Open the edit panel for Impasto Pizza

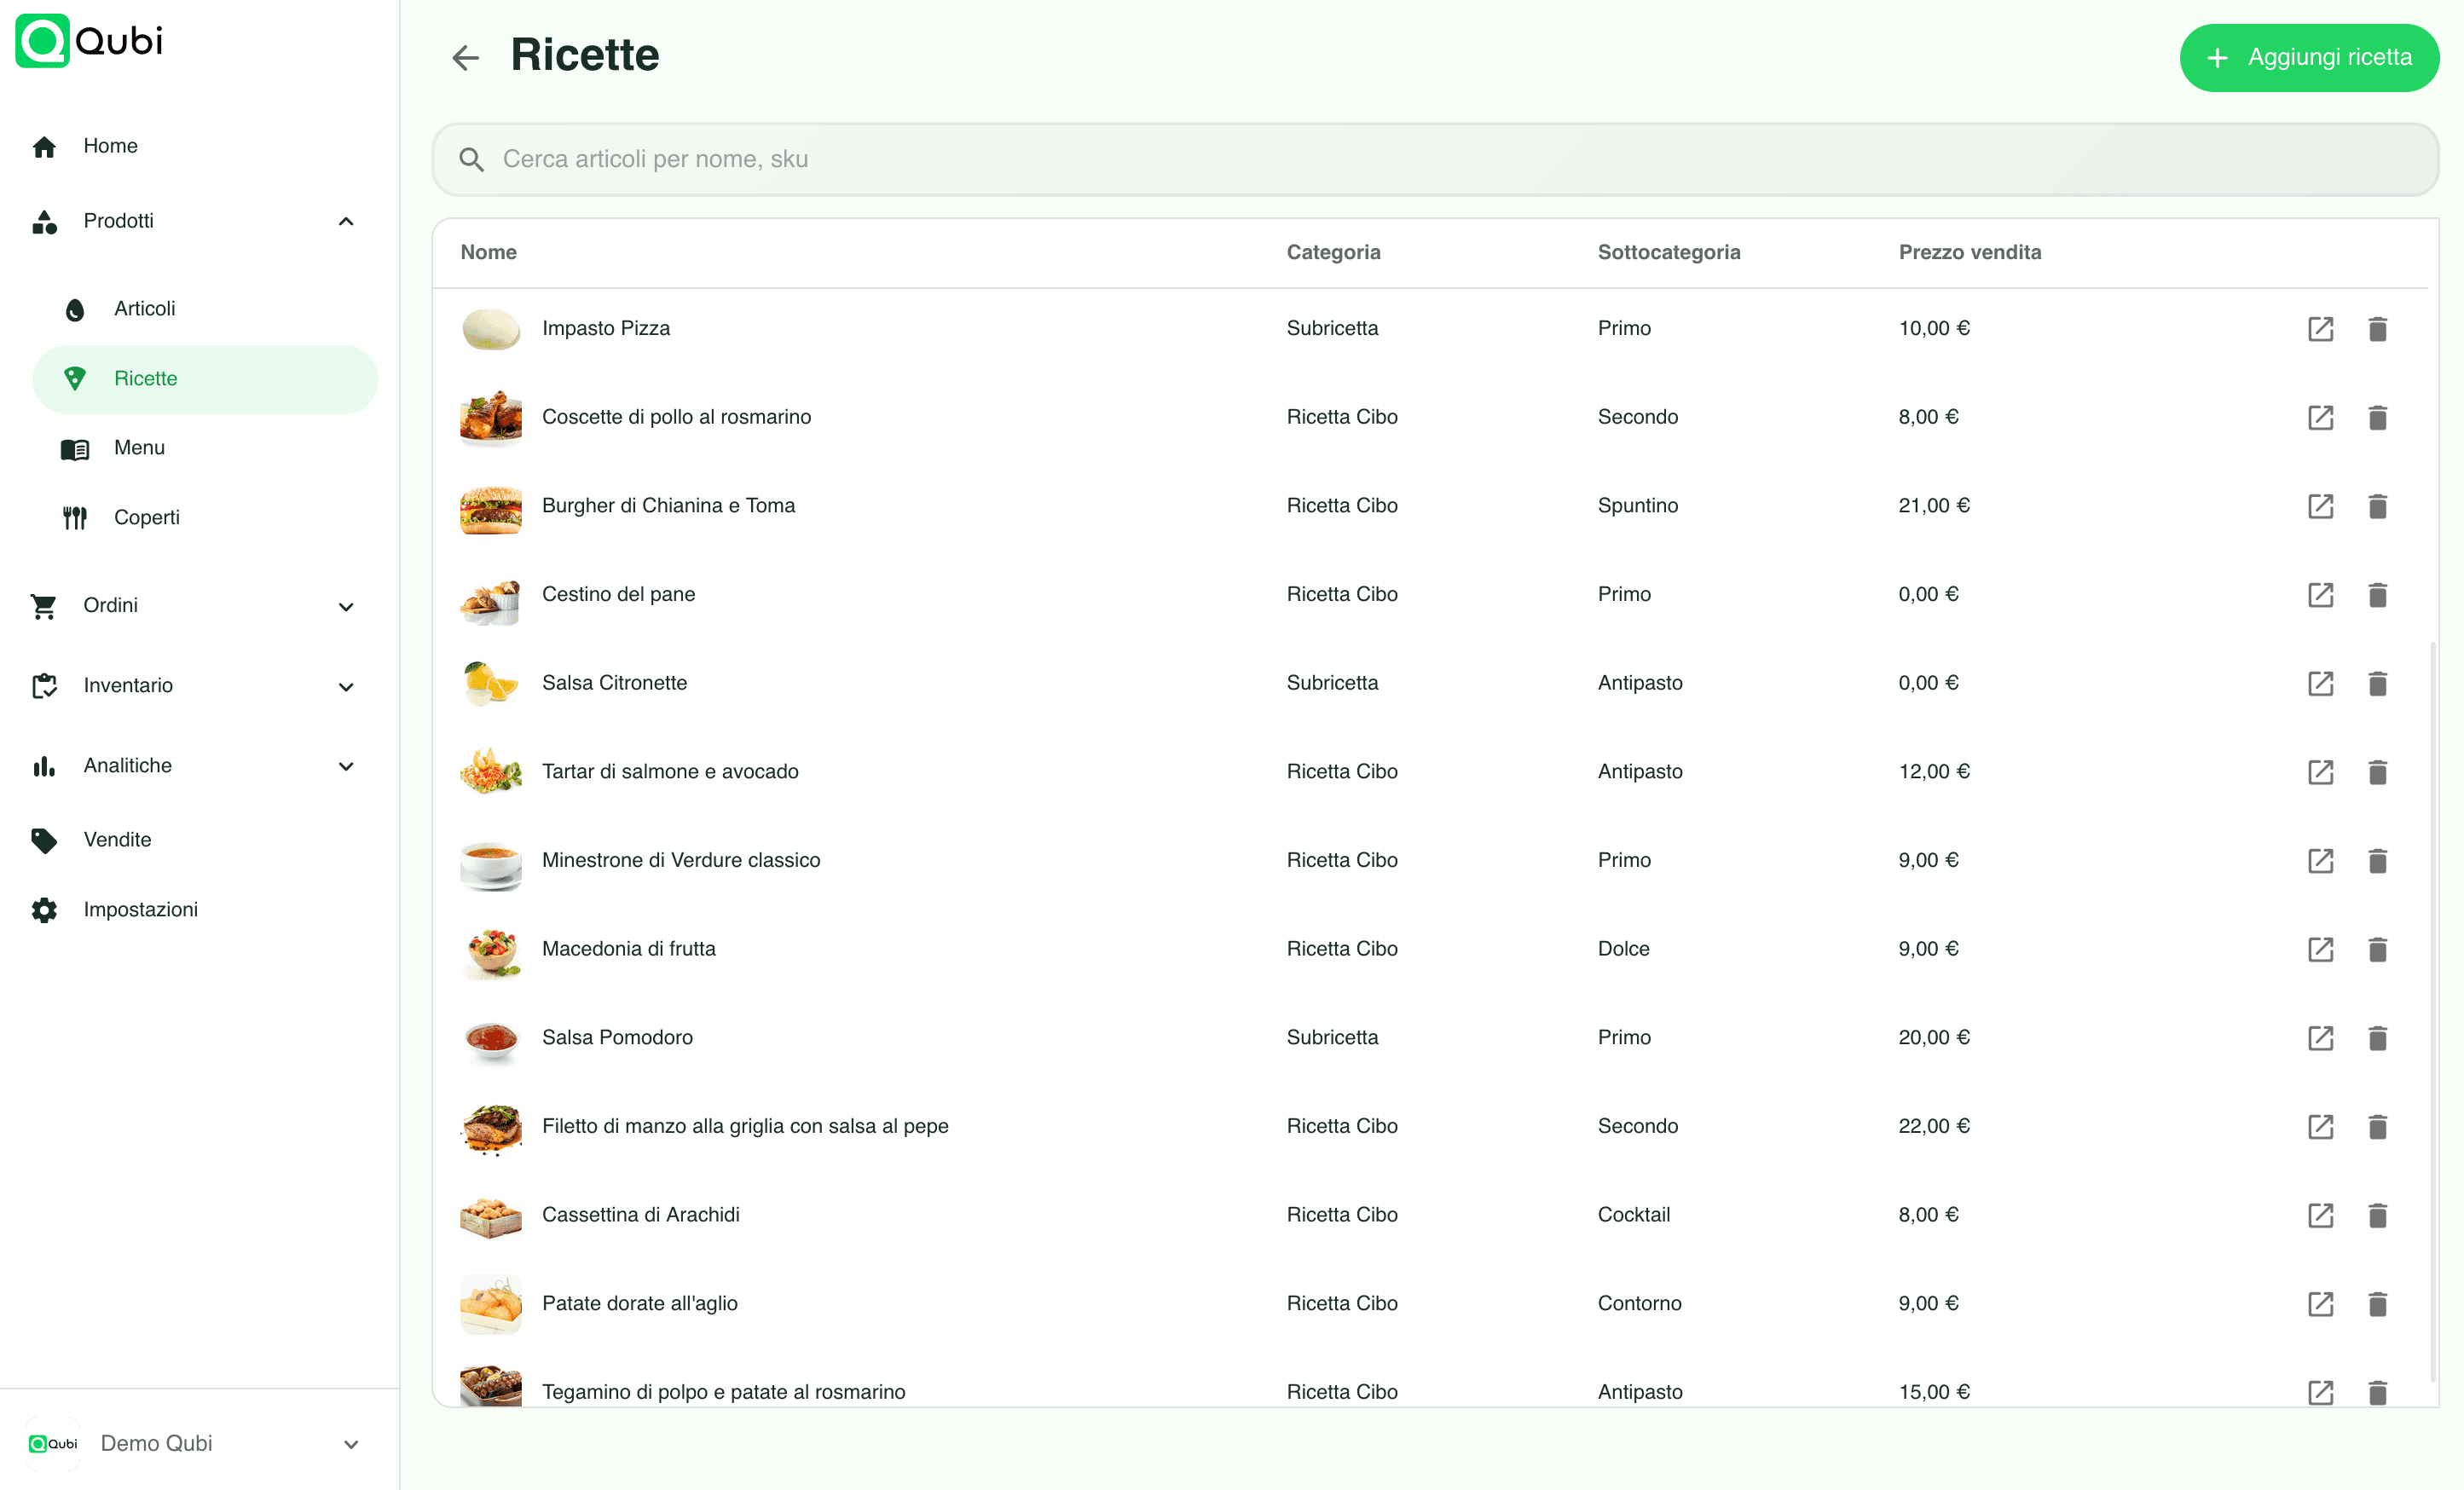point(2321,328)
